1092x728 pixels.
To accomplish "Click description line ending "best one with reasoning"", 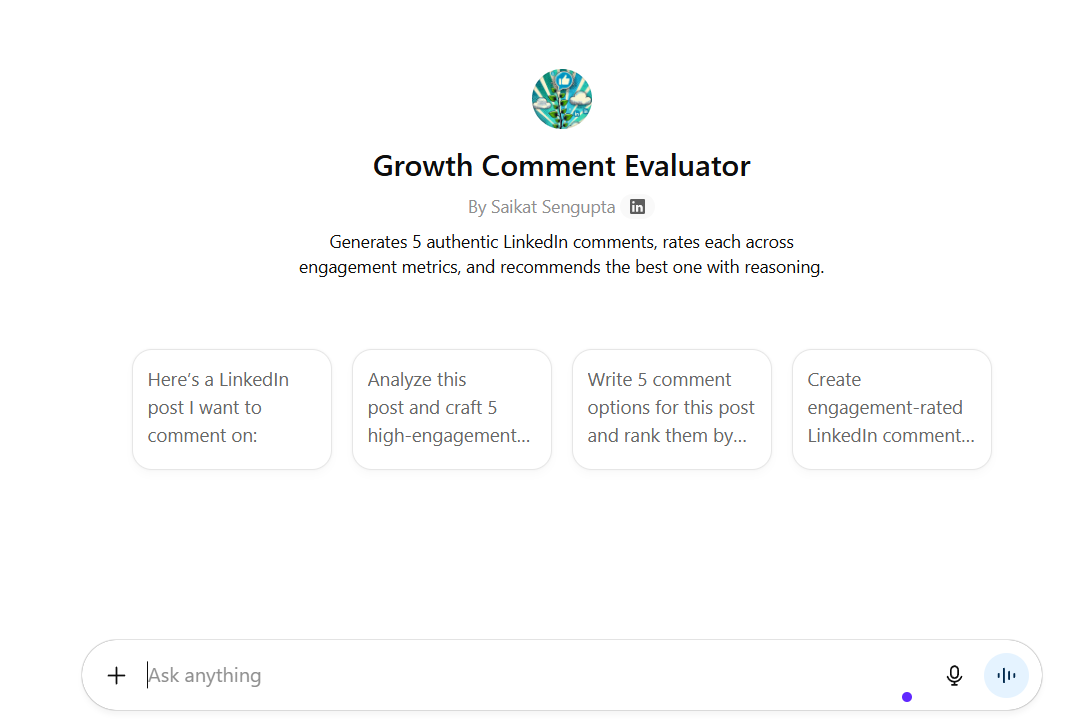I will (x=562, y=268).
